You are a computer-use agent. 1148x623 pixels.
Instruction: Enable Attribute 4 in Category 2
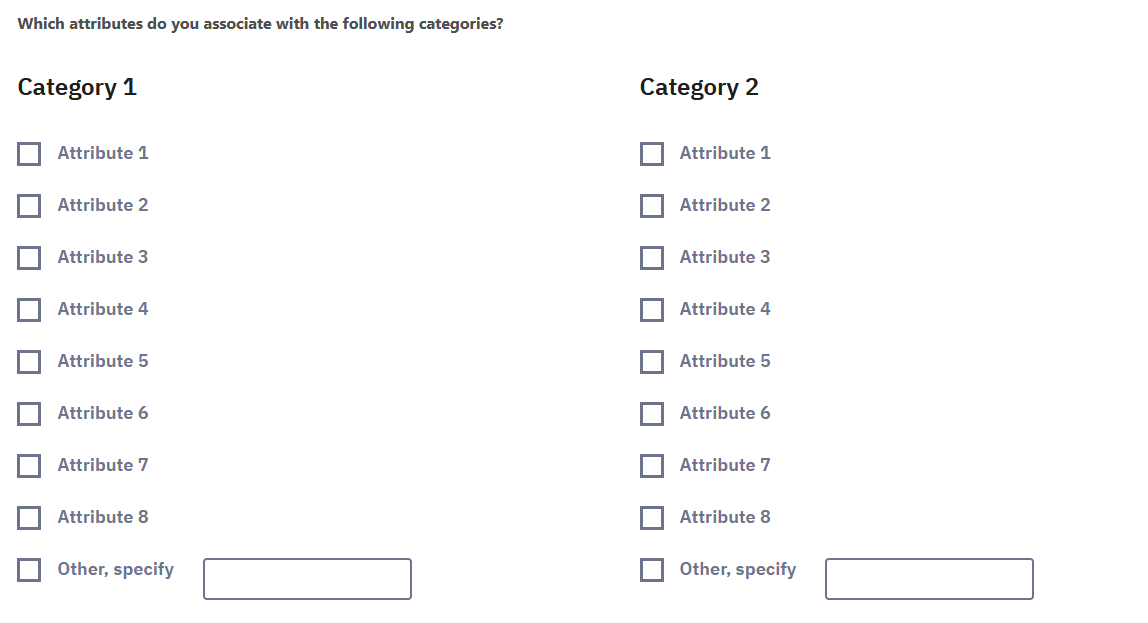pyautogui.click(x=652, y=310)
